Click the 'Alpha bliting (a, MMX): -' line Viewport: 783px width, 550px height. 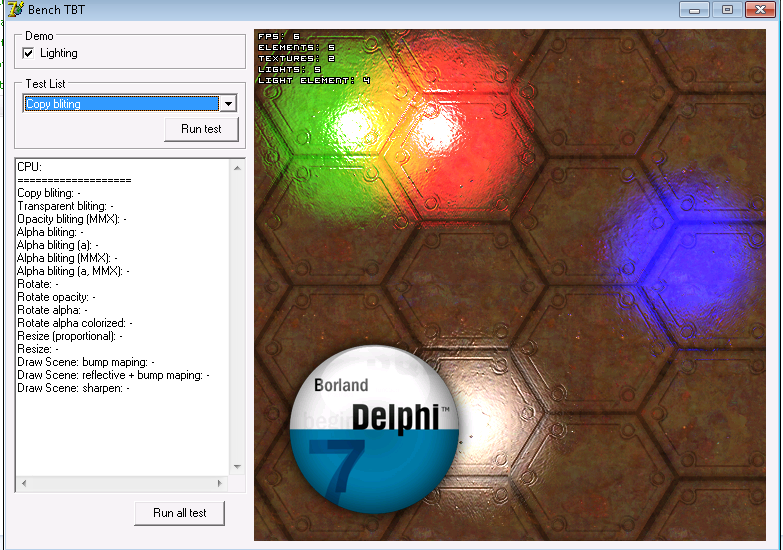tap(73, 271)
